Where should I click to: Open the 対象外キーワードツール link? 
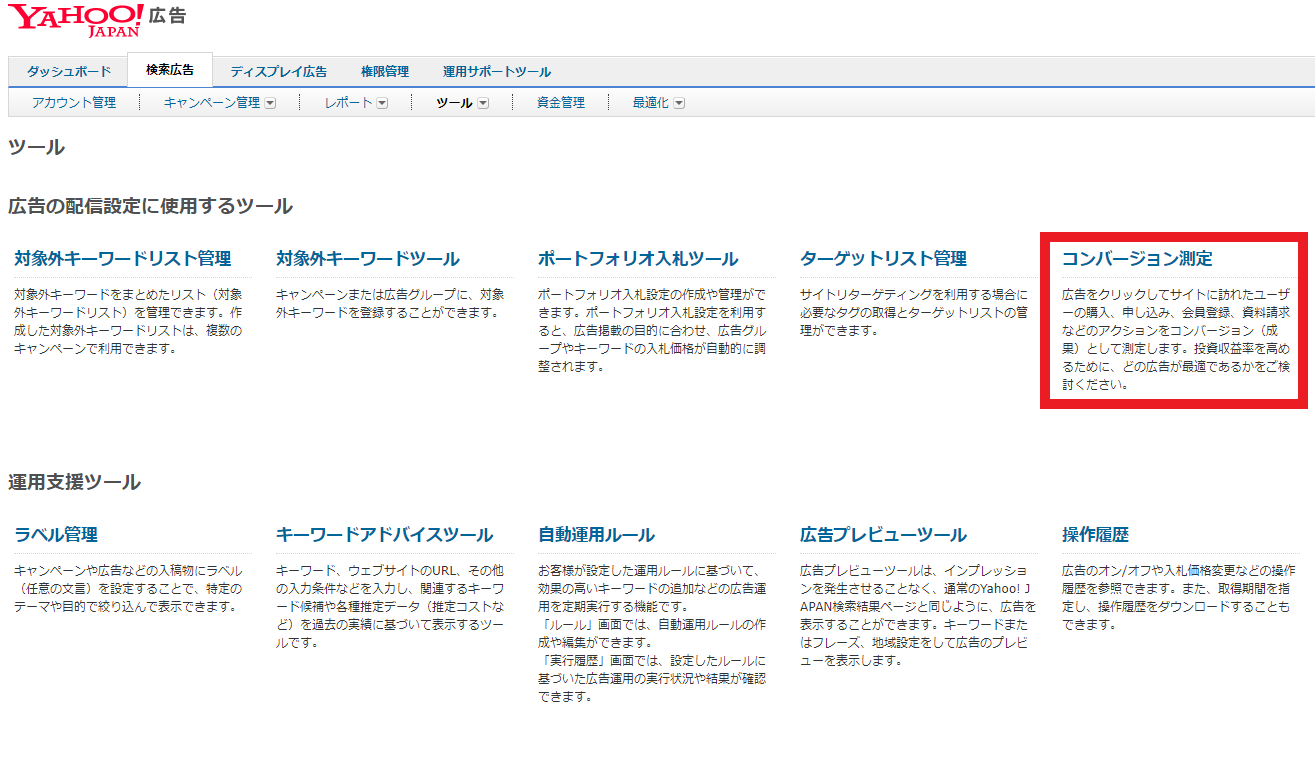click(x=368, y=259)
